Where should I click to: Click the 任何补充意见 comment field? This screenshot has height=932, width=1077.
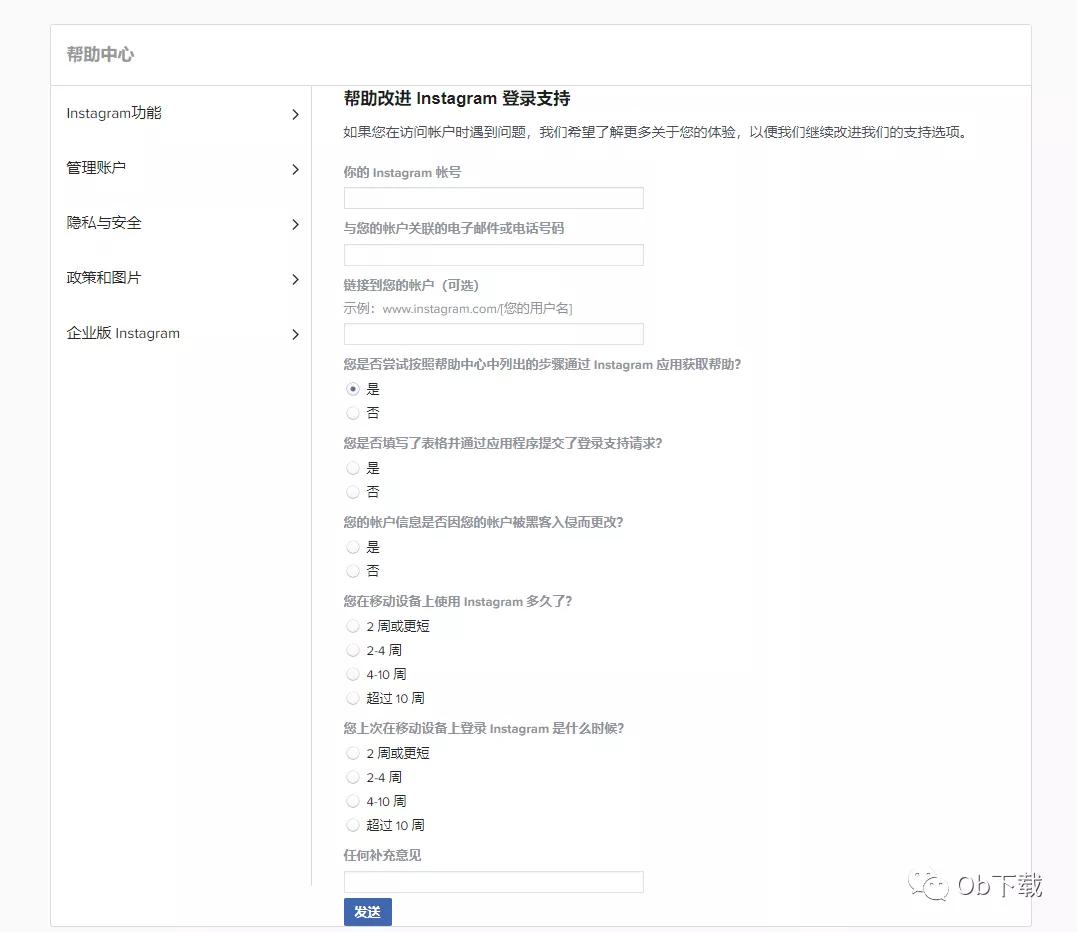pos(493,881)
